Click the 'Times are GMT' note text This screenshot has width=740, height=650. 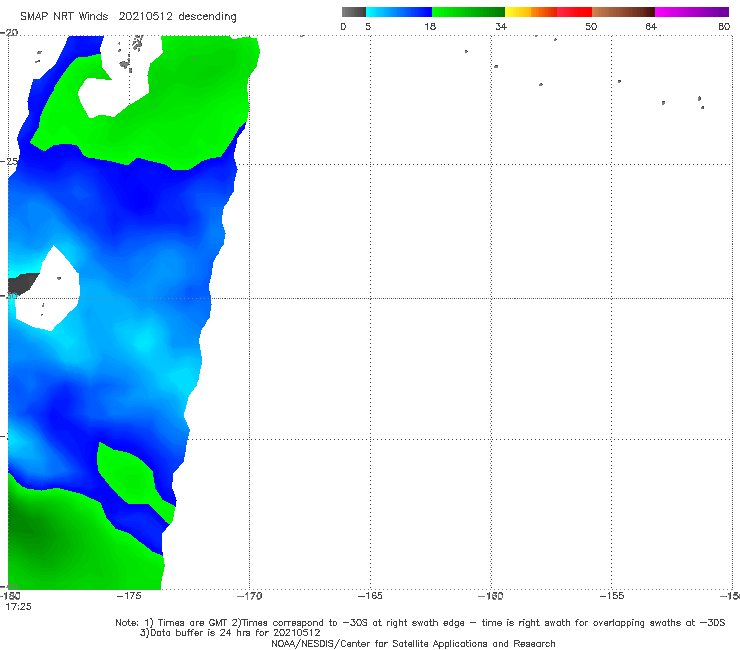click(x=191, y=623)
